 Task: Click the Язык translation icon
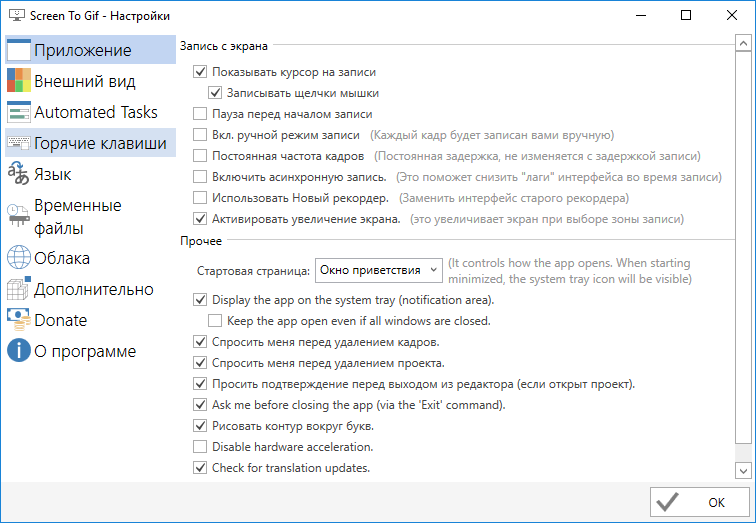pos(19,174)
